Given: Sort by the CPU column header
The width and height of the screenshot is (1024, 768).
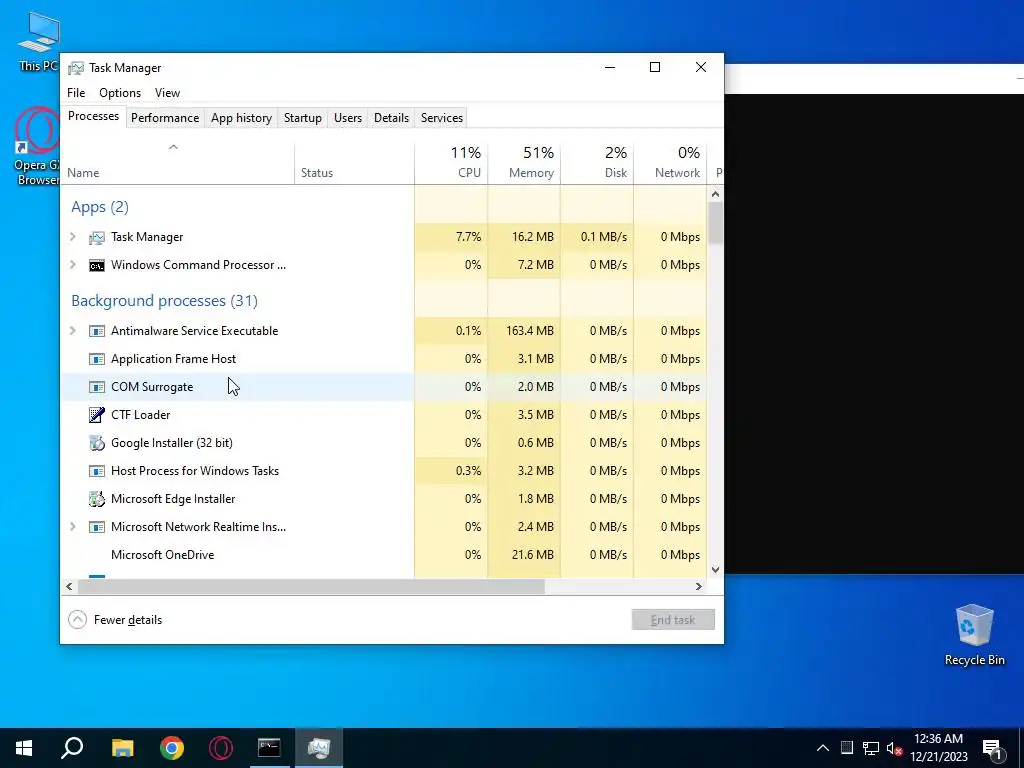Looking at the screenshot, I should 451,164.
